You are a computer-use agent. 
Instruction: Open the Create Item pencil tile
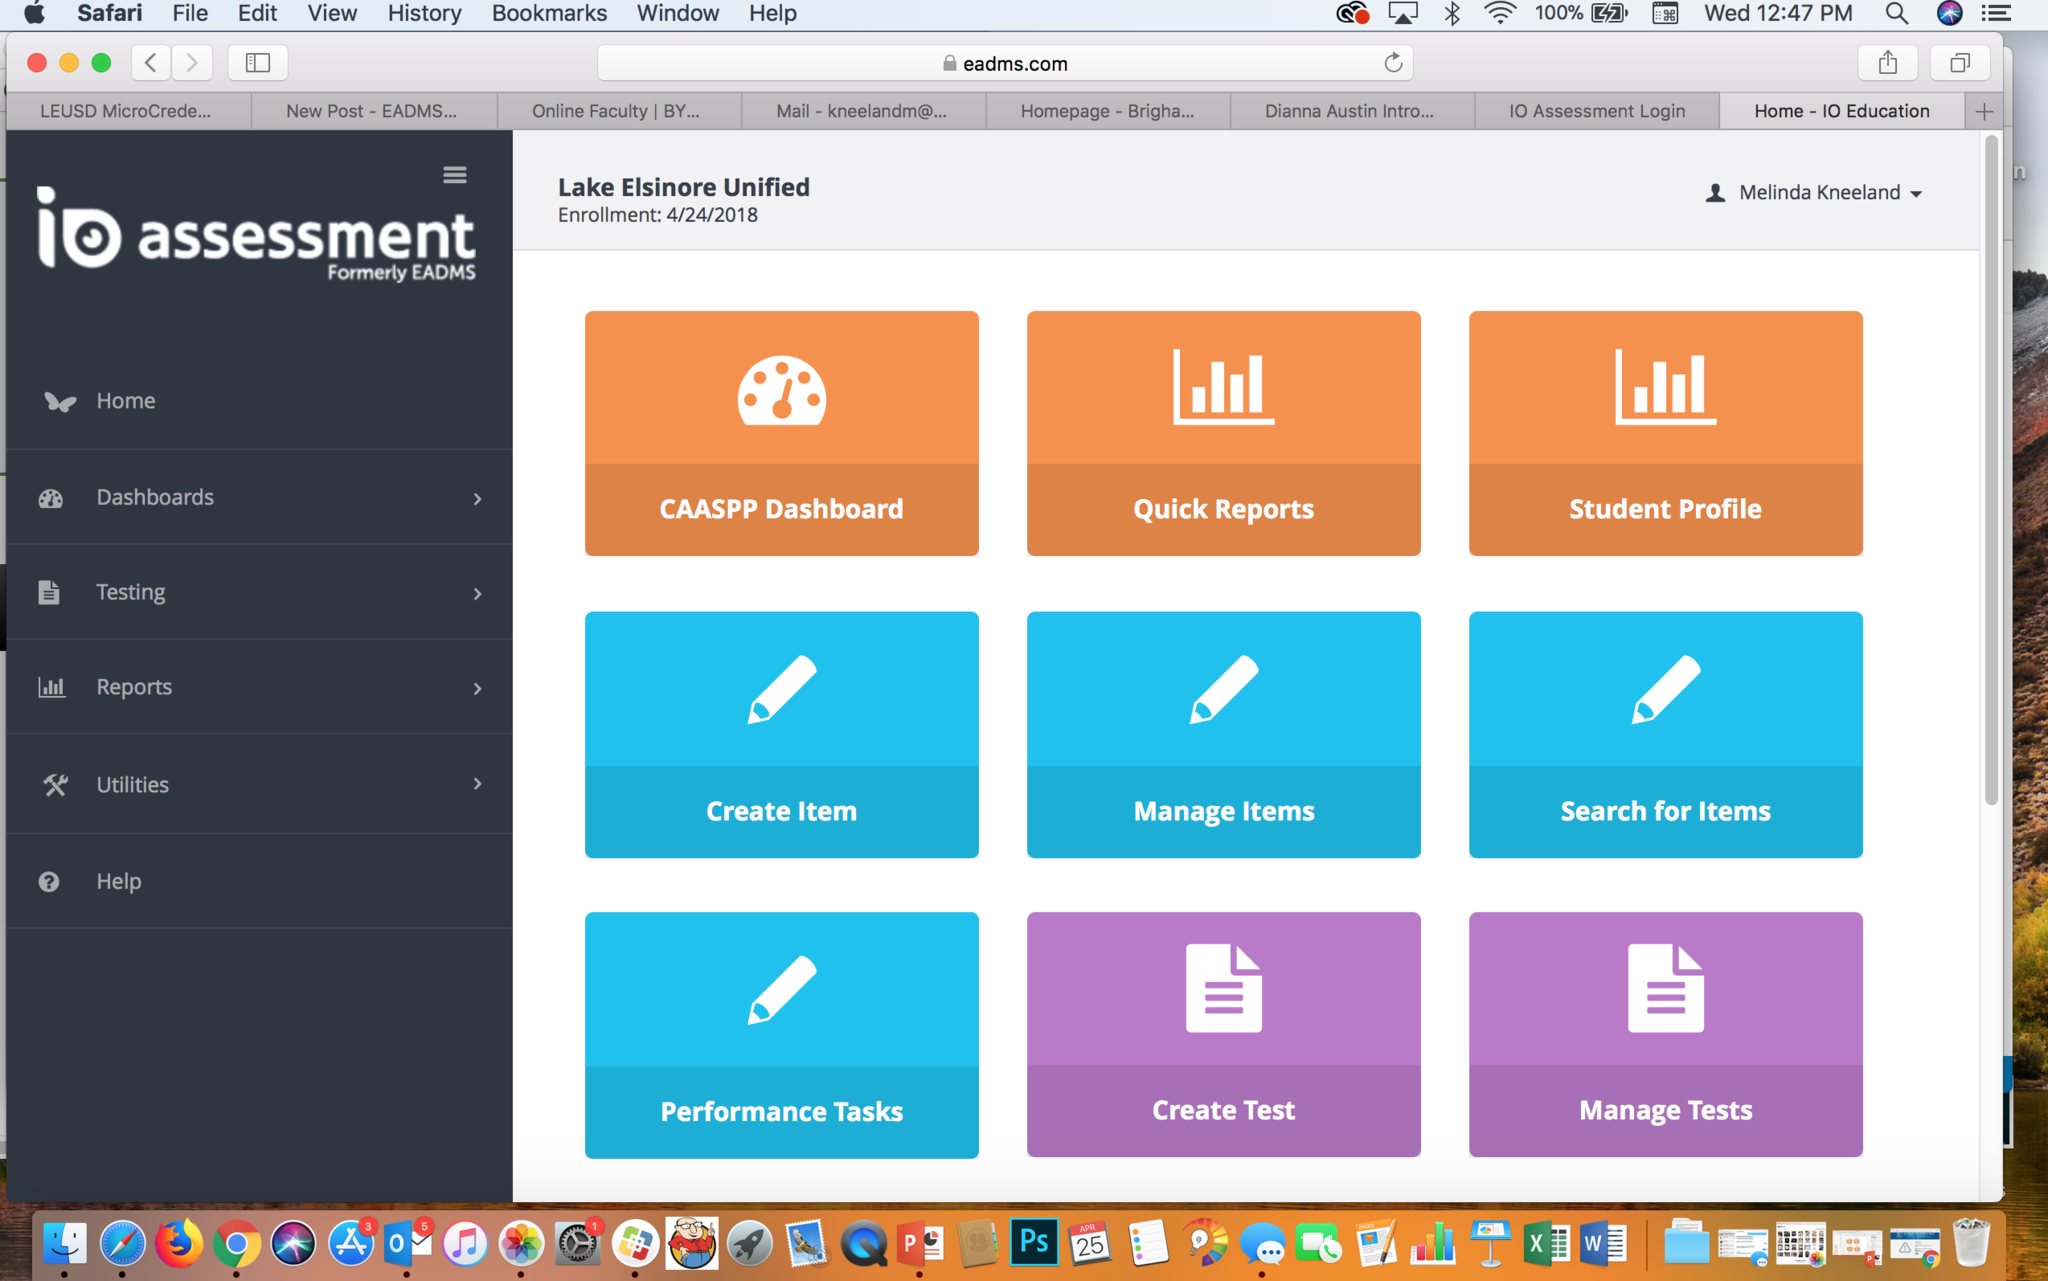781,734
